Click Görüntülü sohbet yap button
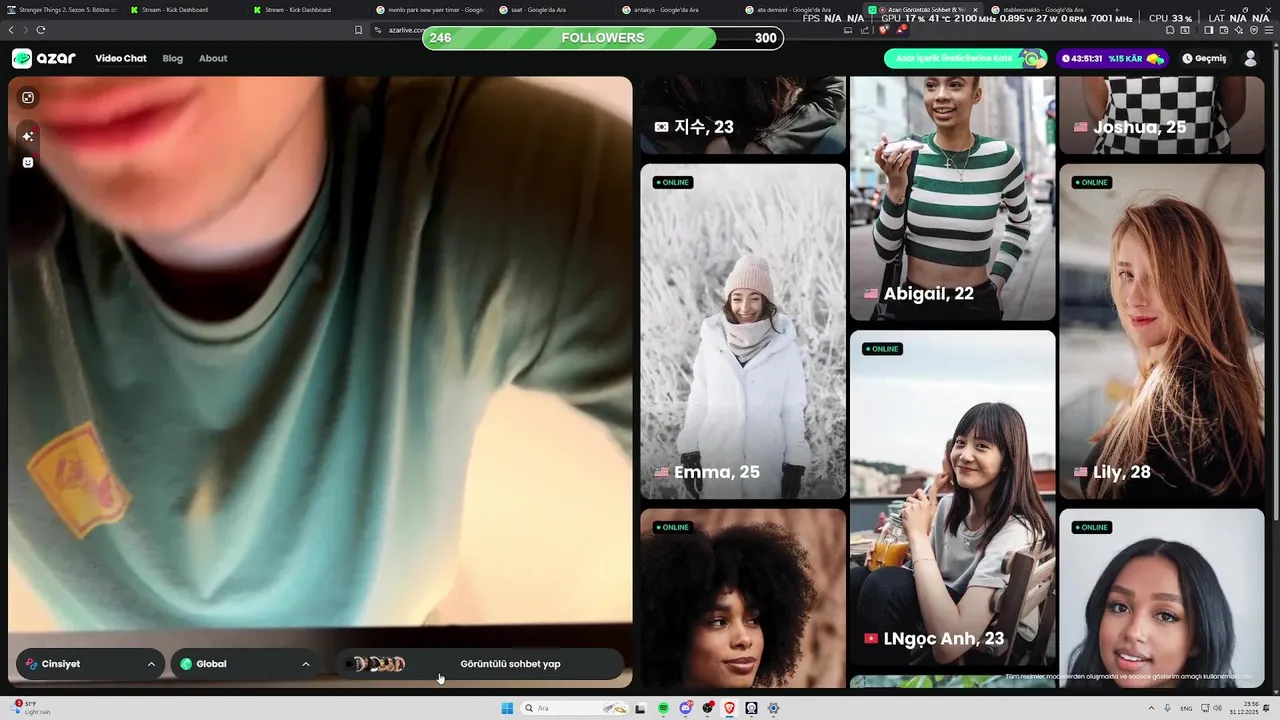This screenshot has width=1280, height=720. (x=479, y=664)
